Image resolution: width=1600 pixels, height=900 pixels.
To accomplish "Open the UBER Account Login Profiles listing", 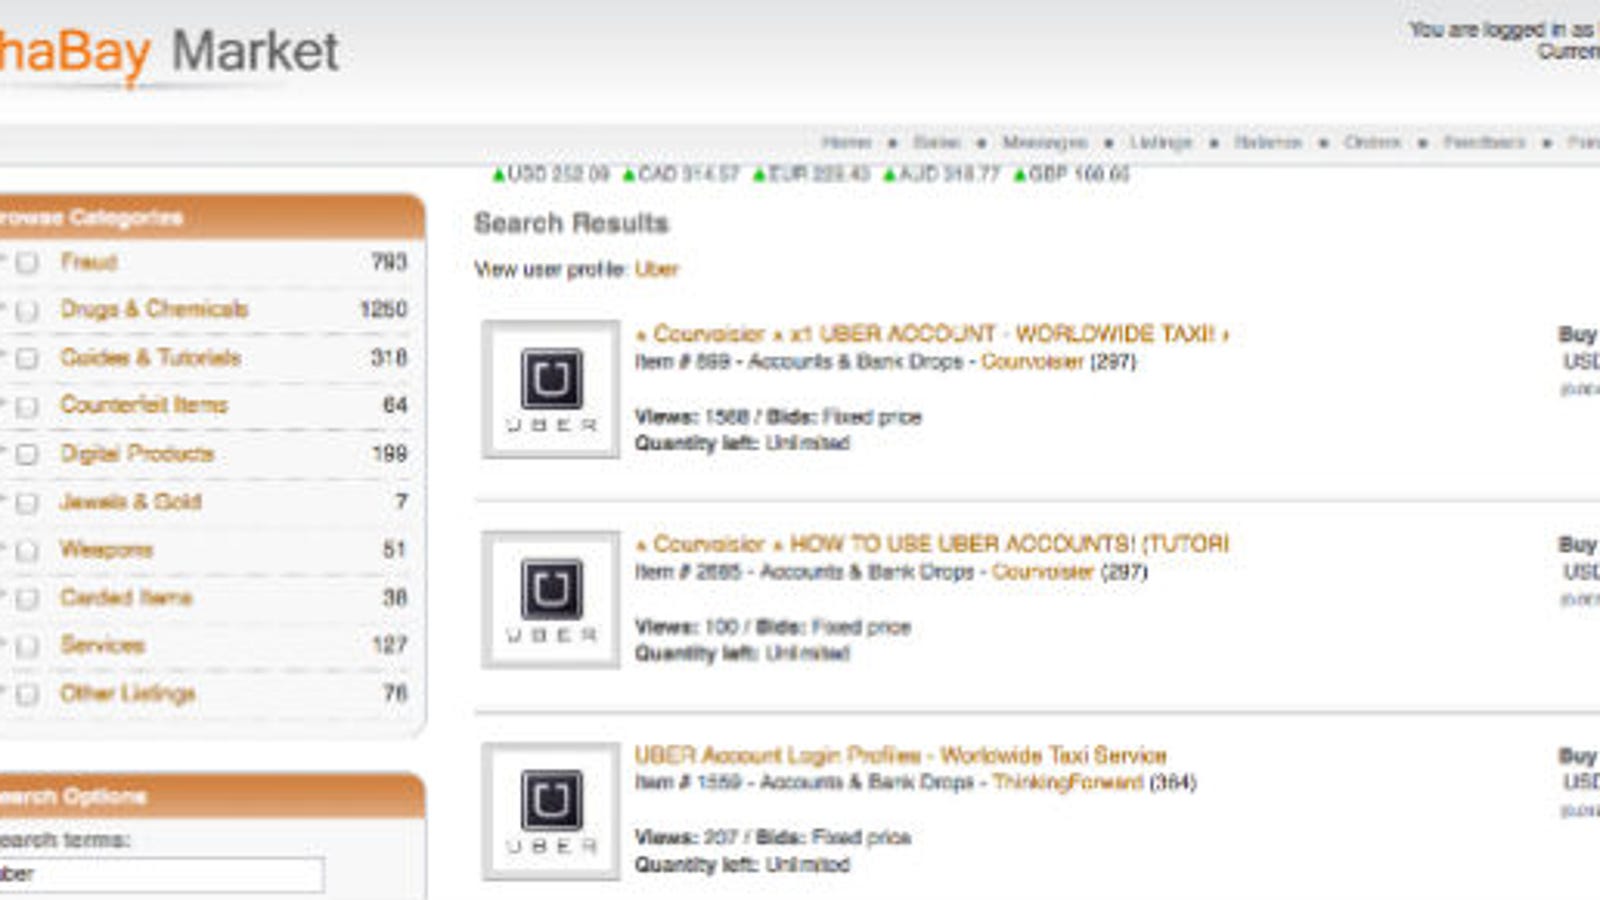I will tap(900, 755).
